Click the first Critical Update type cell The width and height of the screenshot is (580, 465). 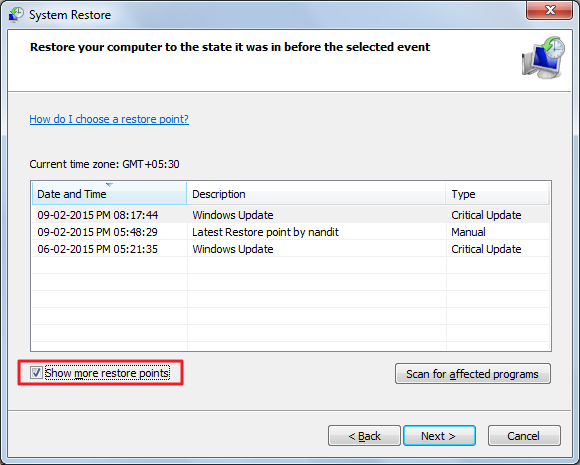coord(486,215)
